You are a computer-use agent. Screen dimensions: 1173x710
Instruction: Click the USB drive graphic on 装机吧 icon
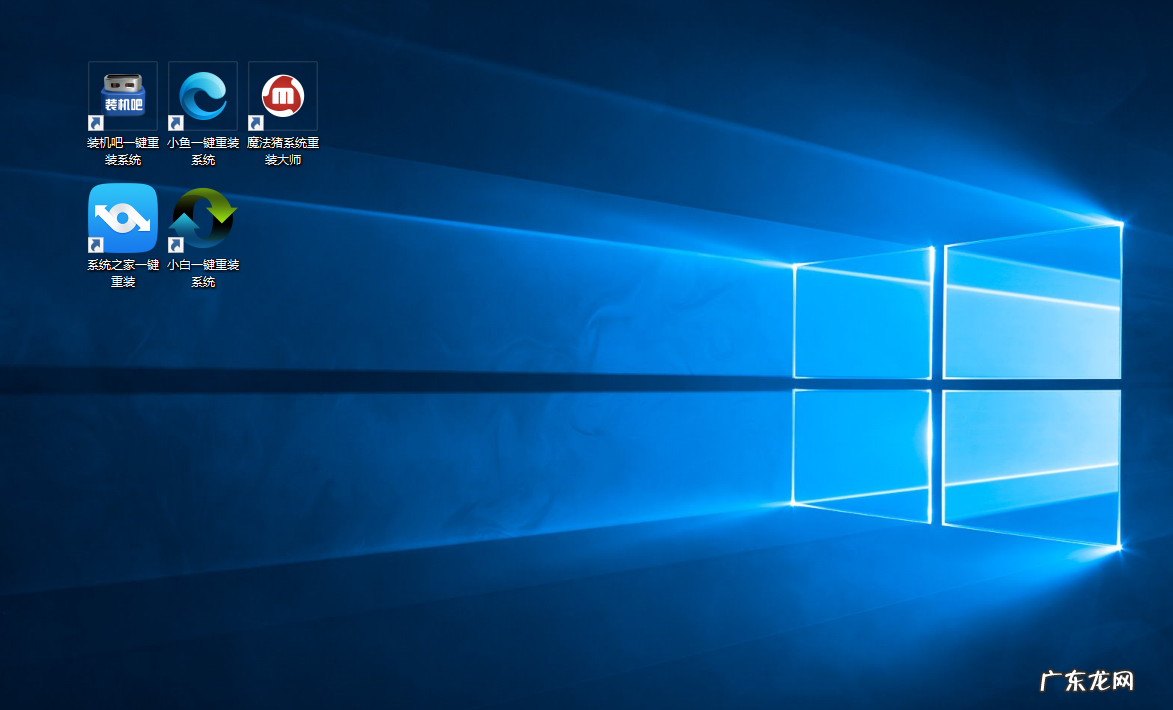click(x=122, y=88)
